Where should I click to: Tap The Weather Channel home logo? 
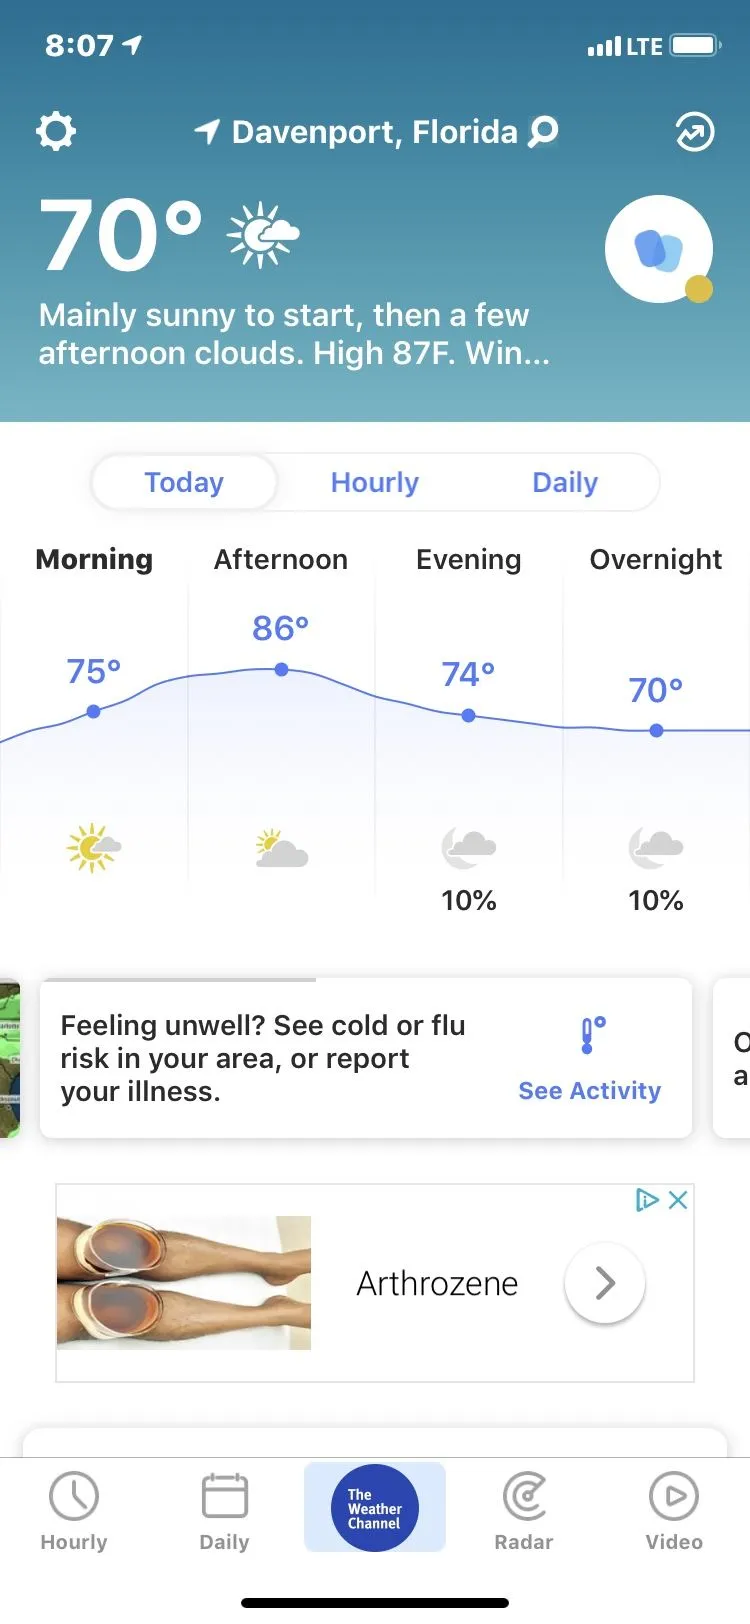point(375,1508)
